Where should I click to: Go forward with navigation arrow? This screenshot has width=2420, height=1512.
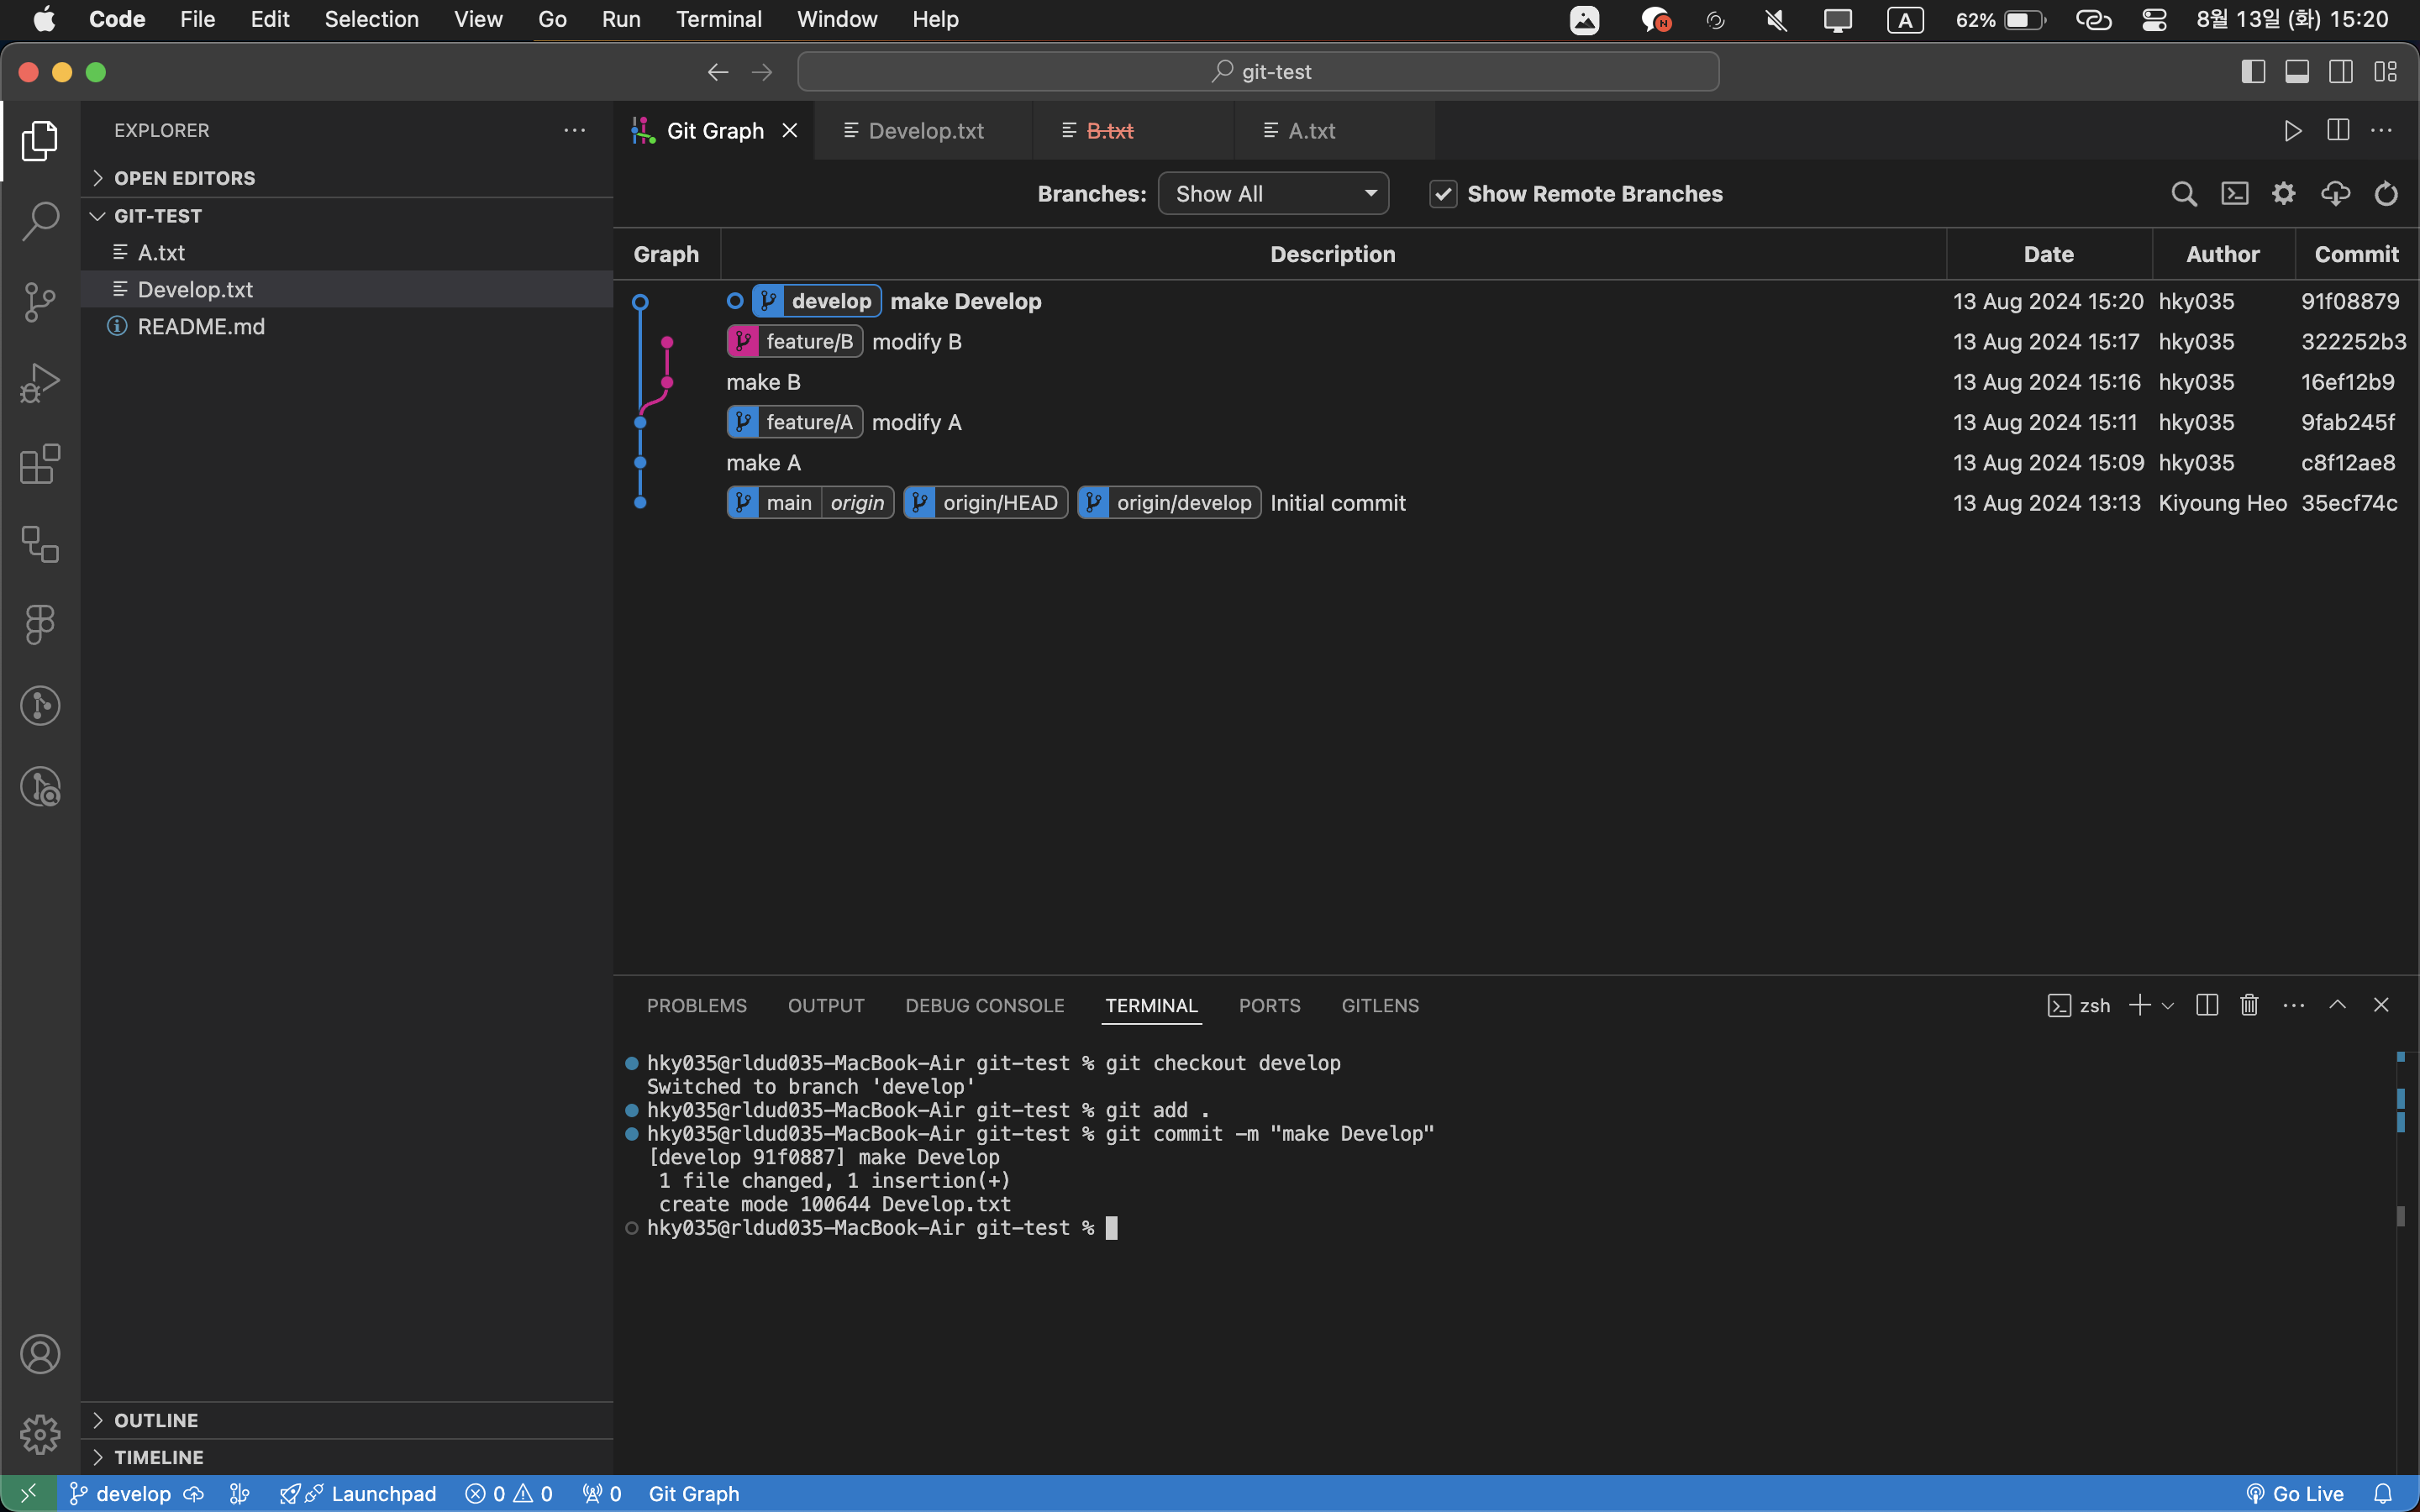click(x=762, y=72)
